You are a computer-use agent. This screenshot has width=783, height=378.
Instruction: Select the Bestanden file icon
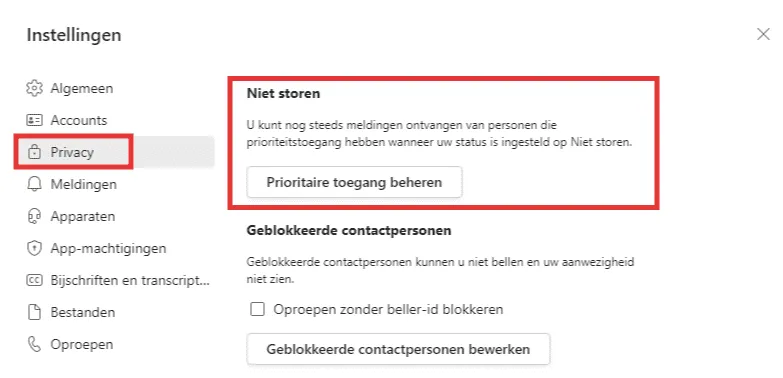[x=34, y=312]
